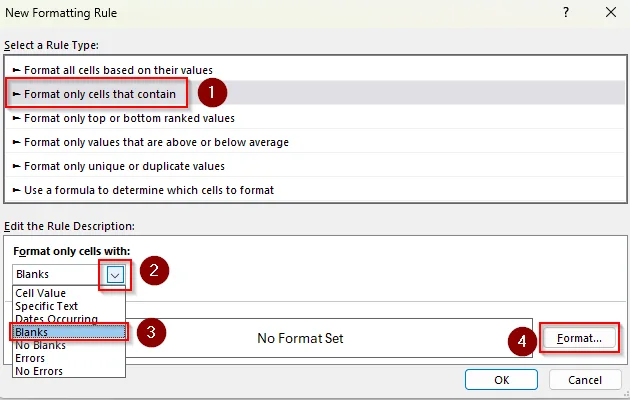Choose 'Format only top or bottom ranked values'
The height and width of the screenshot is (400, 630).
coord(315,118)
